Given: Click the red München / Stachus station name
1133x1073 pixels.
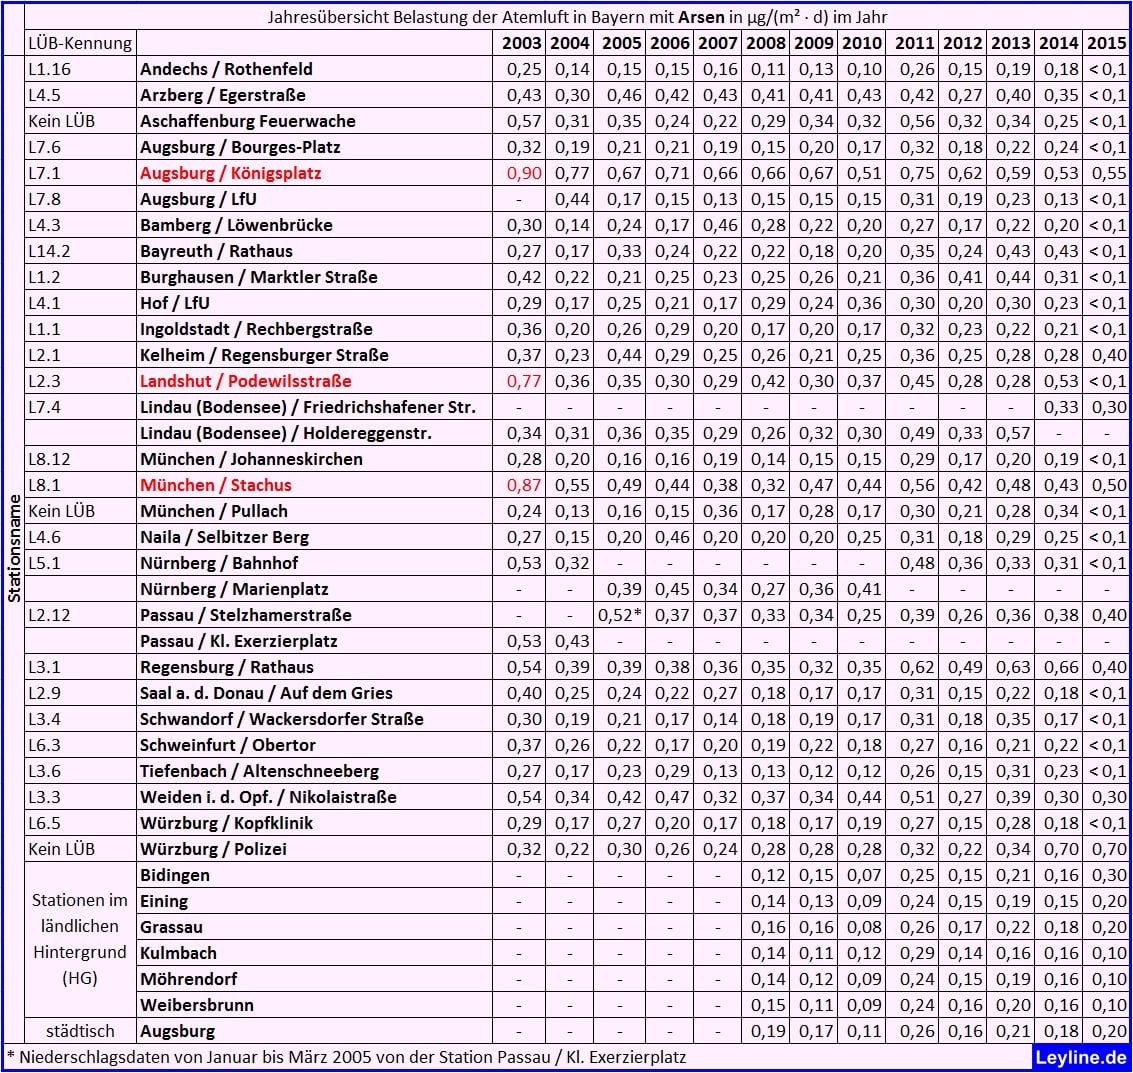Looking at the screenshot, I should pos(215,485).
